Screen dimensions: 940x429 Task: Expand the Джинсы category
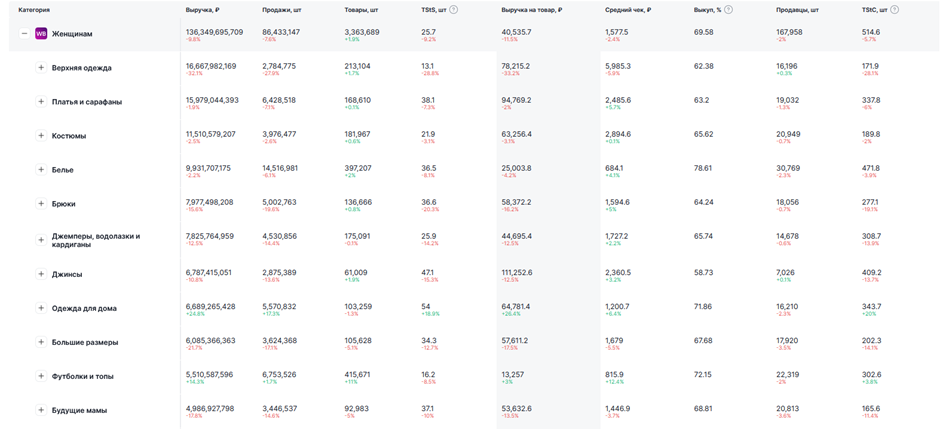pos(41,274)
